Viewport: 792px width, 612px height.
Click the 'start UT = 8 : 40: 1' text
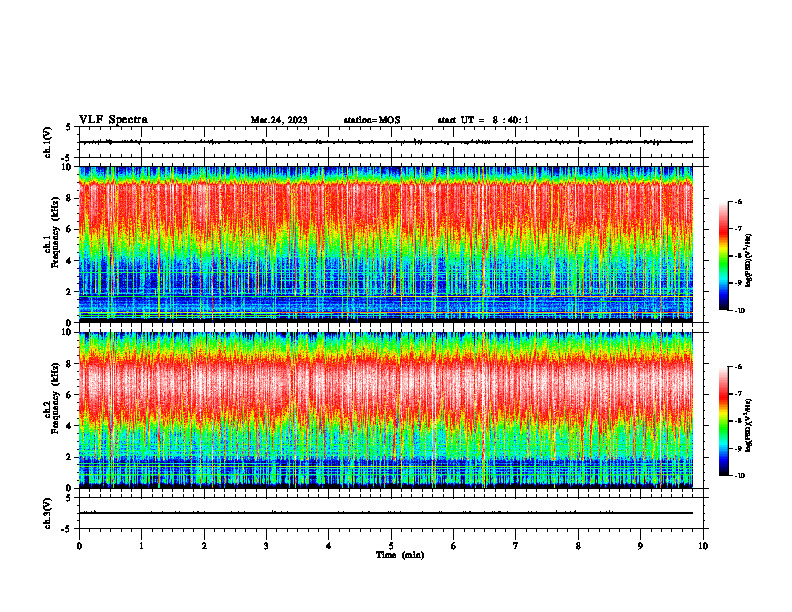click(483, 120)
